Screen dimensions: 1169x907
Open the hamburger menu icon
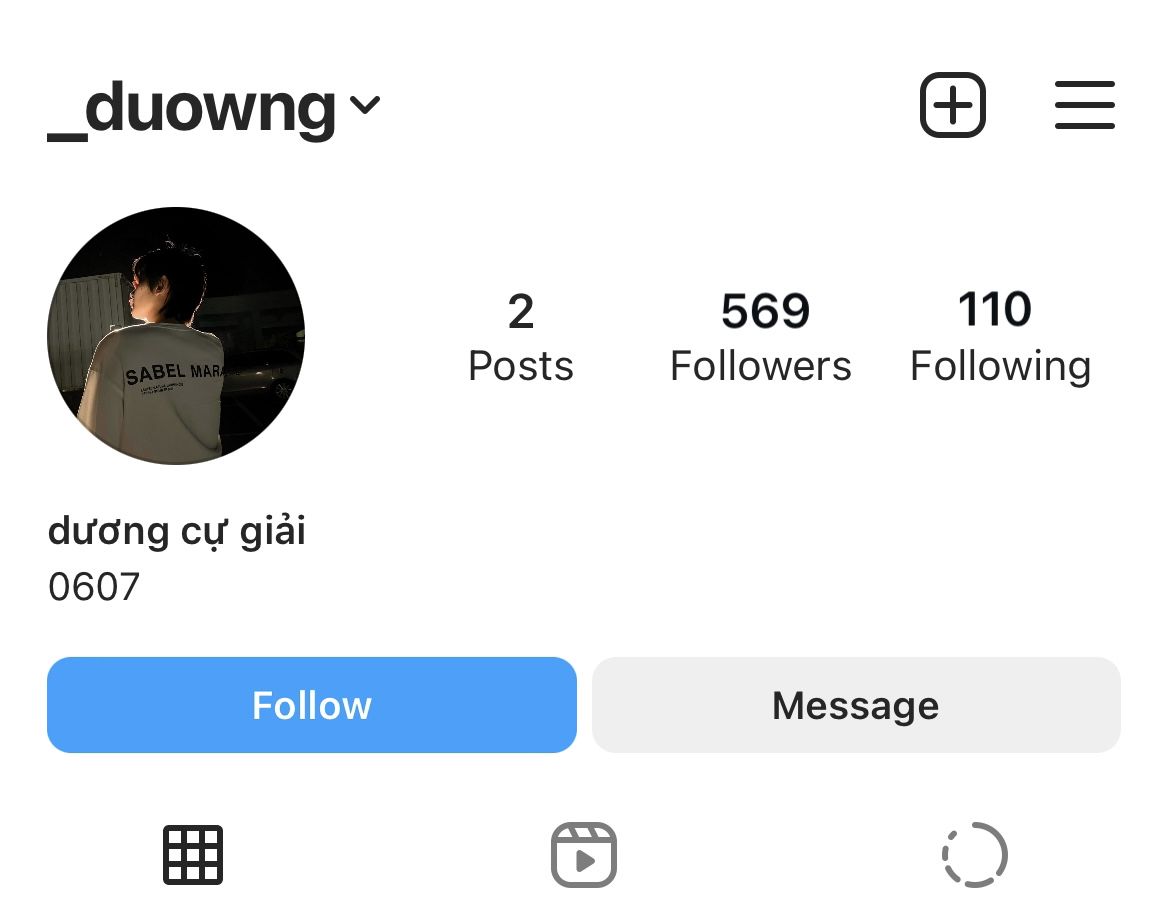point(1084,105)
